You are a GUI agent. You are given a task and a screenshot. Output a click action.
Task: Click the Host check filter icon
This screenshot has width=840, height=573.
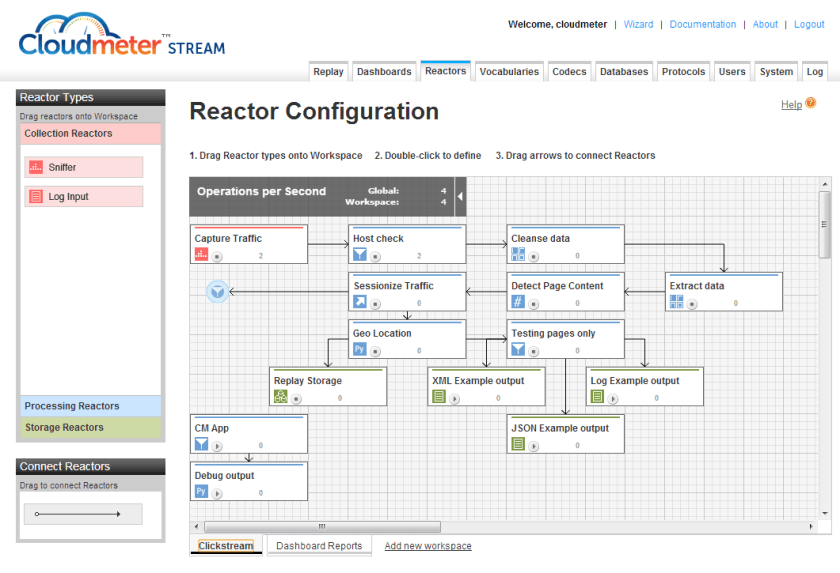tap(360, 255)
